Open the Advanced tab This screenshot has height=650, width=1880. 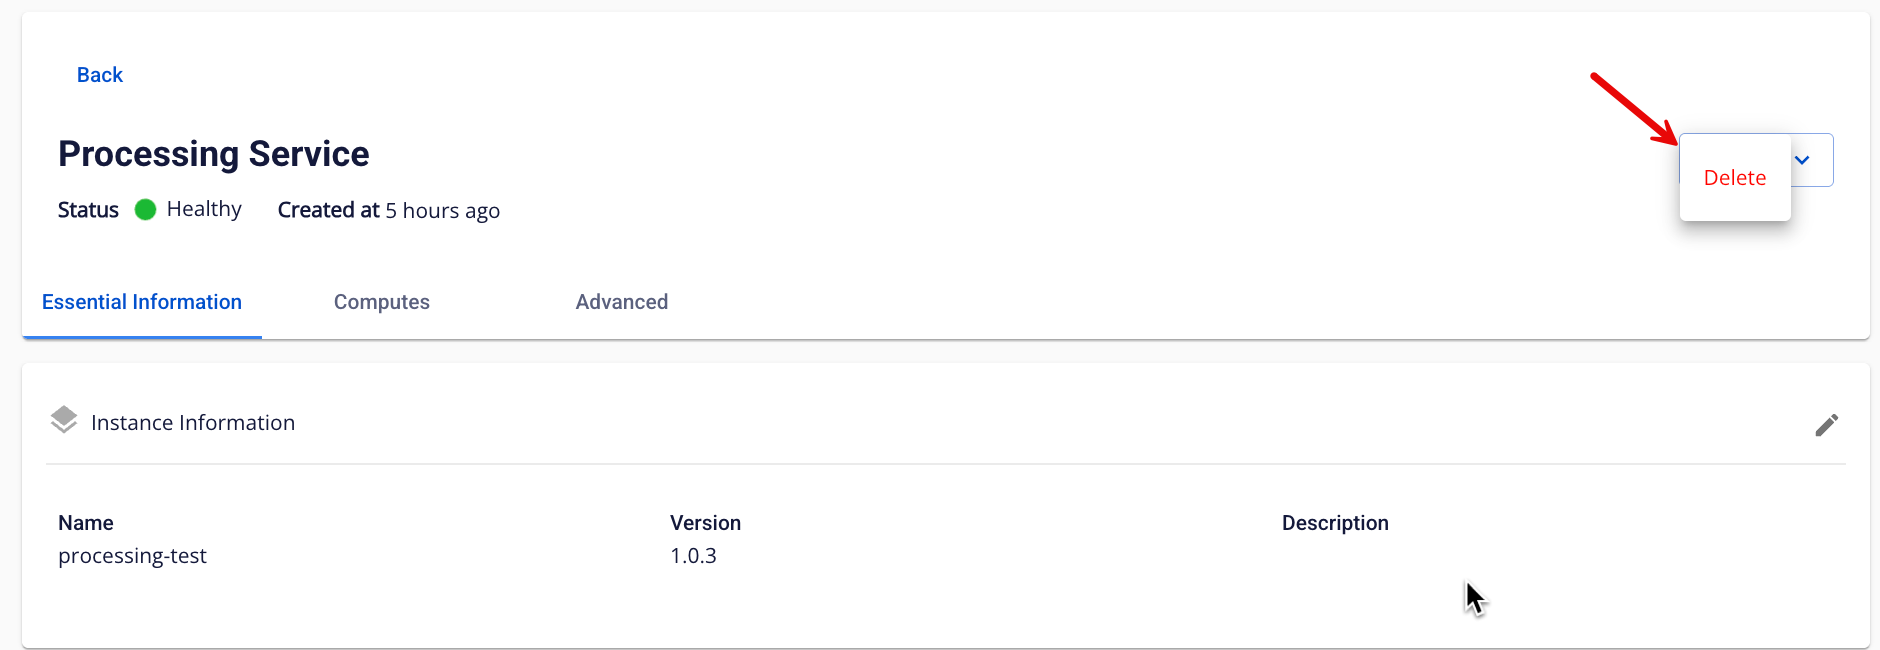click(x=622, y=302)
